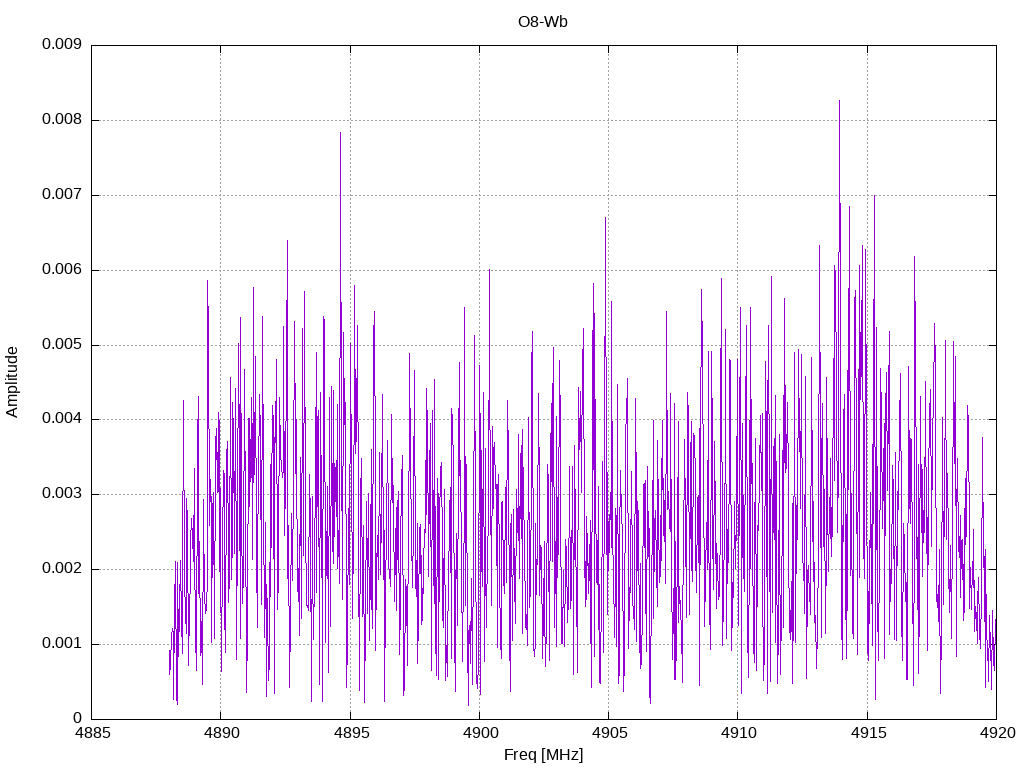Click x-axis tick label 4900
The height and width of the screenshot is (768, 1024).
tap(480, 733)
